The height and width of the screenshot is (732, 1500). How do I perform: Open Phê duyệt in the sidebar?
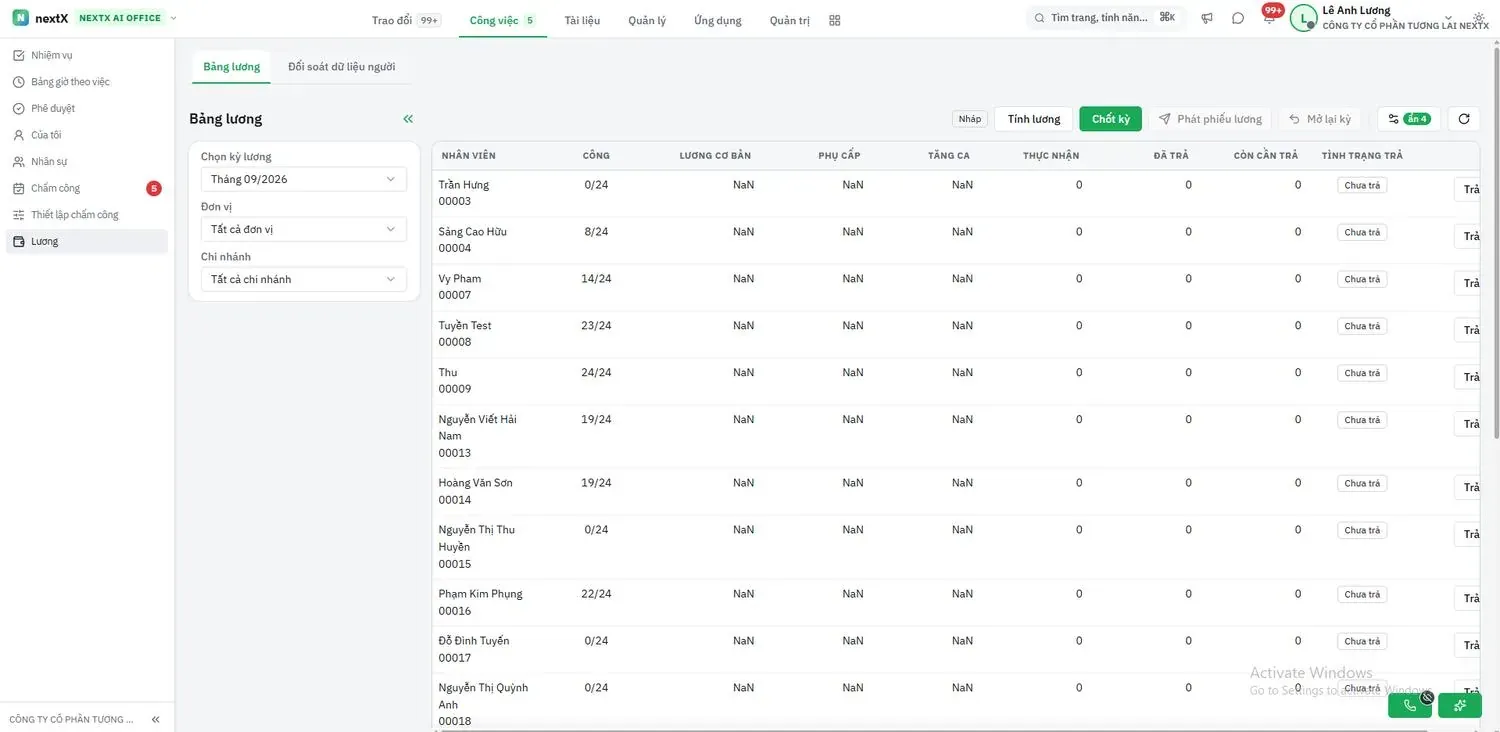click(87, 108)
